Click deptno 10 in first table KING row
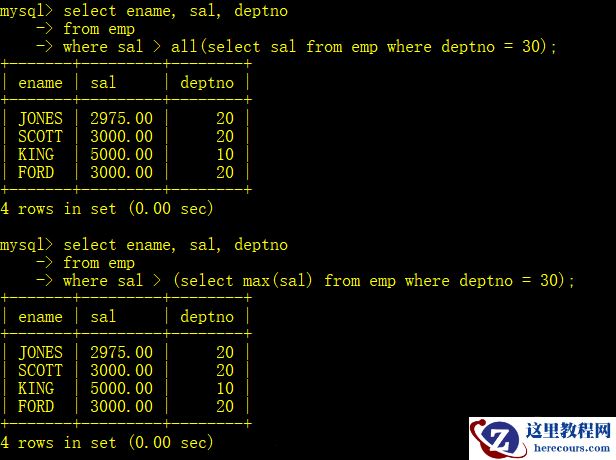The image size is (616, 460). [x=225, y=154]
